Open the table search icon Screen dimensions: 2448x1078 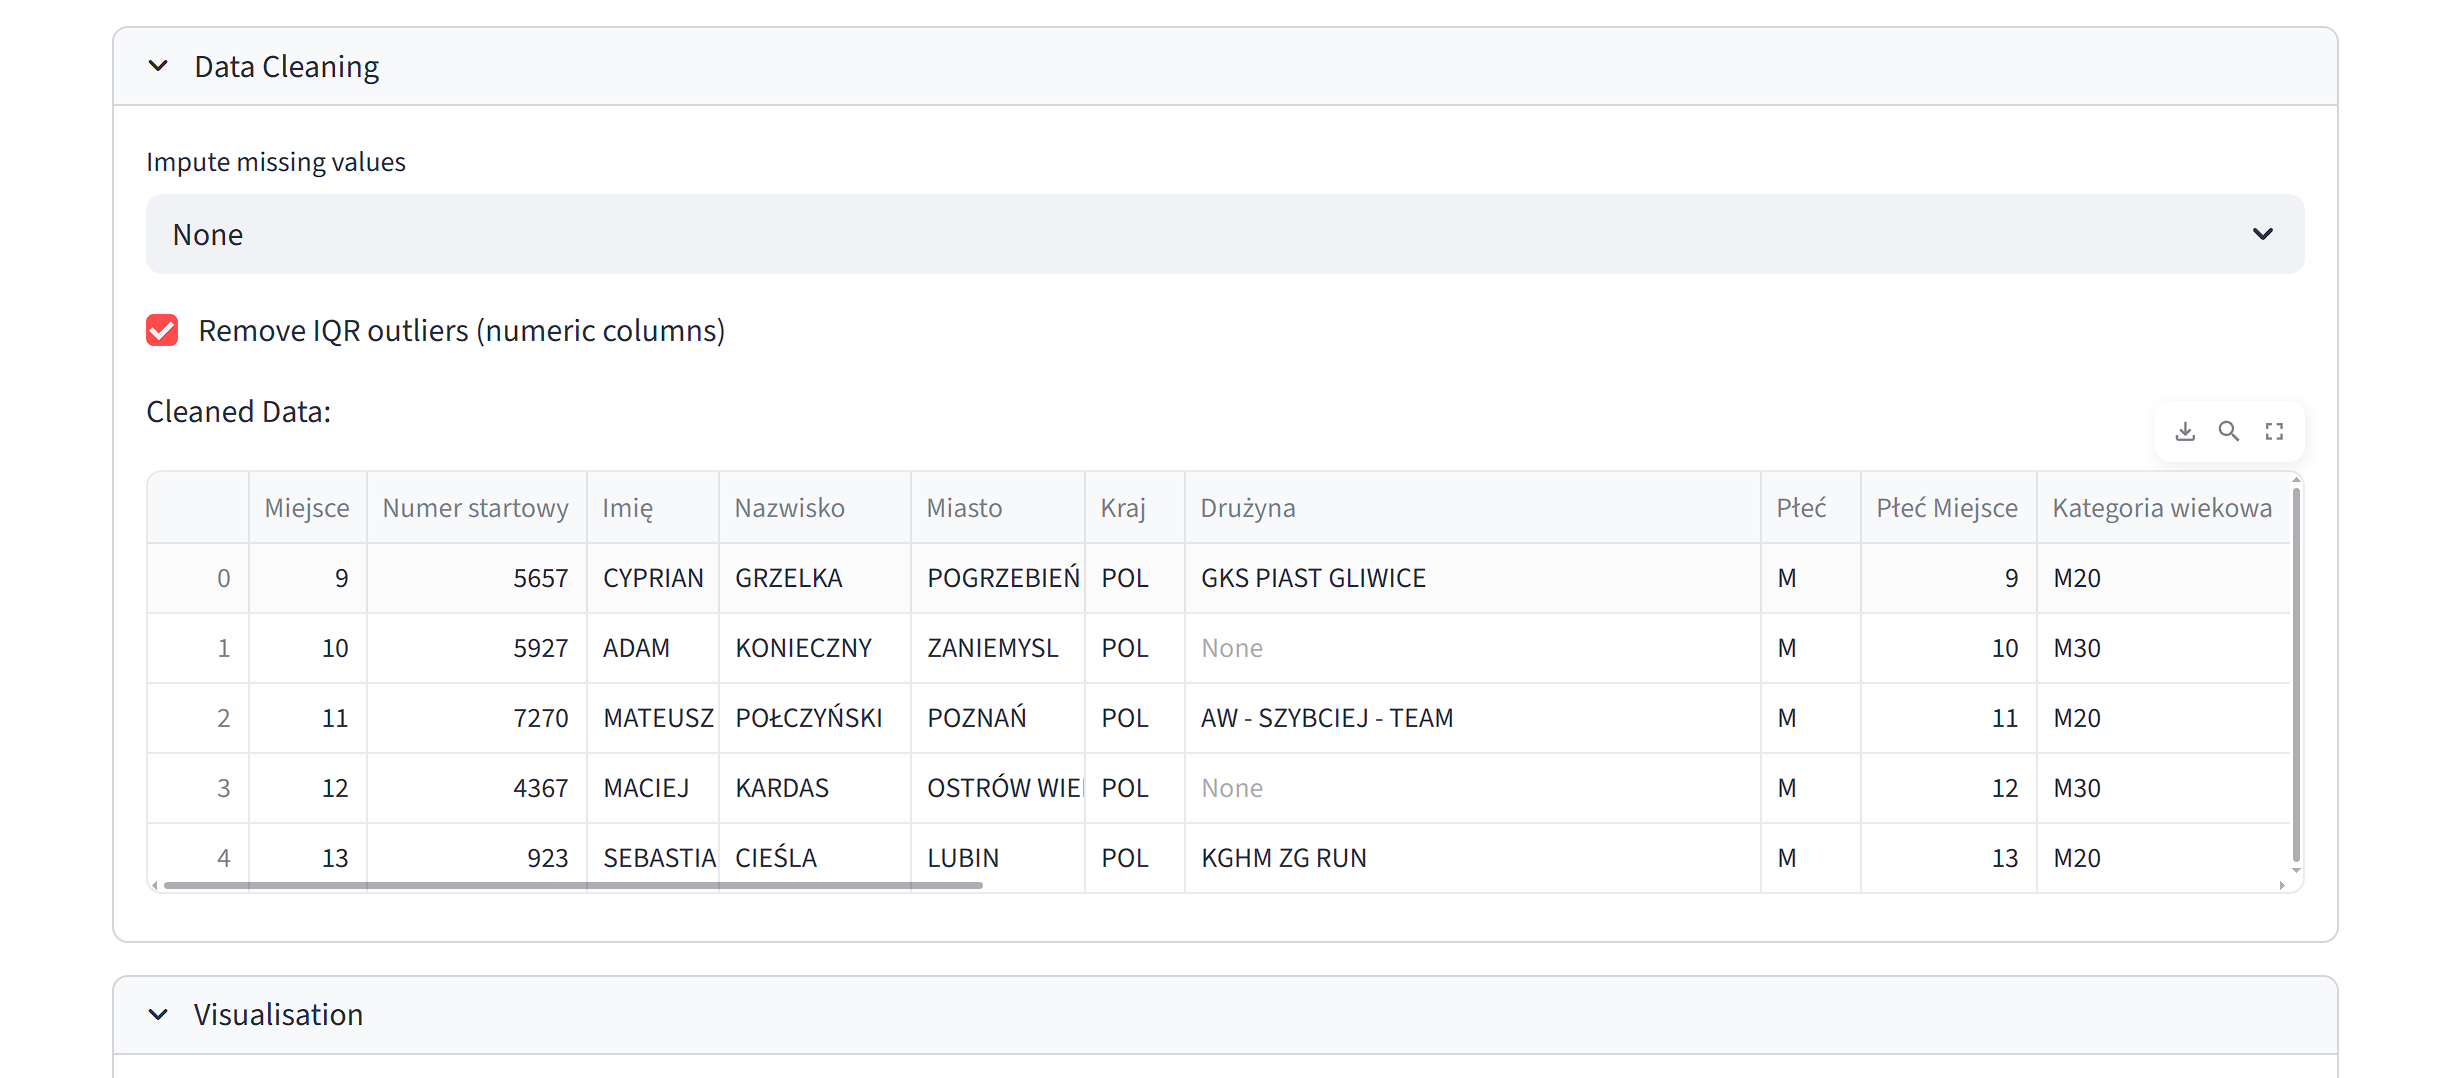pyautogui.click(x=2229, y=432)
